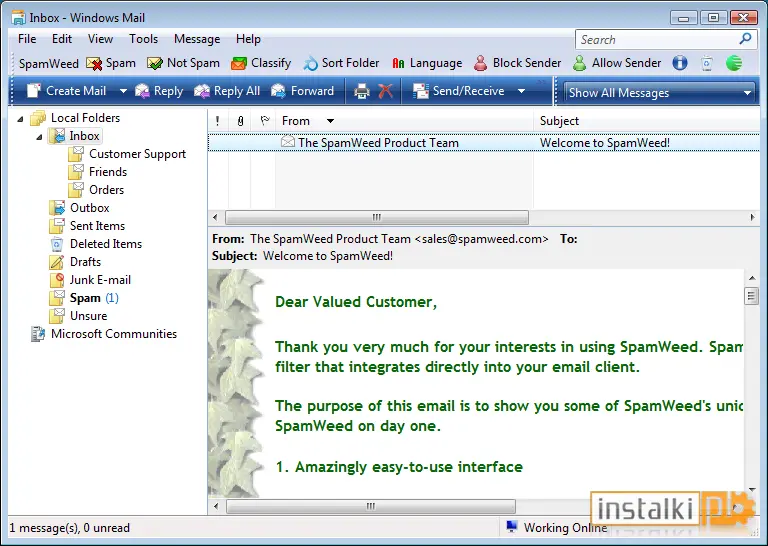The image size is (768, 546).
Task: Run Sort Folder tool
Action: pyautogui.click(x=341, y=63)
